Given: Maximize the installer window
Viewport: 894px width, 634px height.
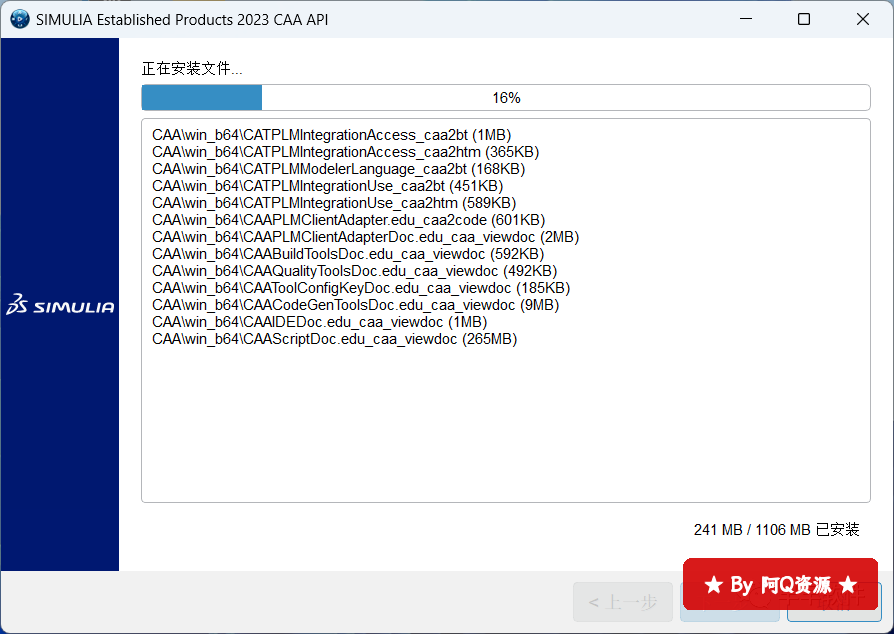Looking at the screenshot, I should 804,20.
